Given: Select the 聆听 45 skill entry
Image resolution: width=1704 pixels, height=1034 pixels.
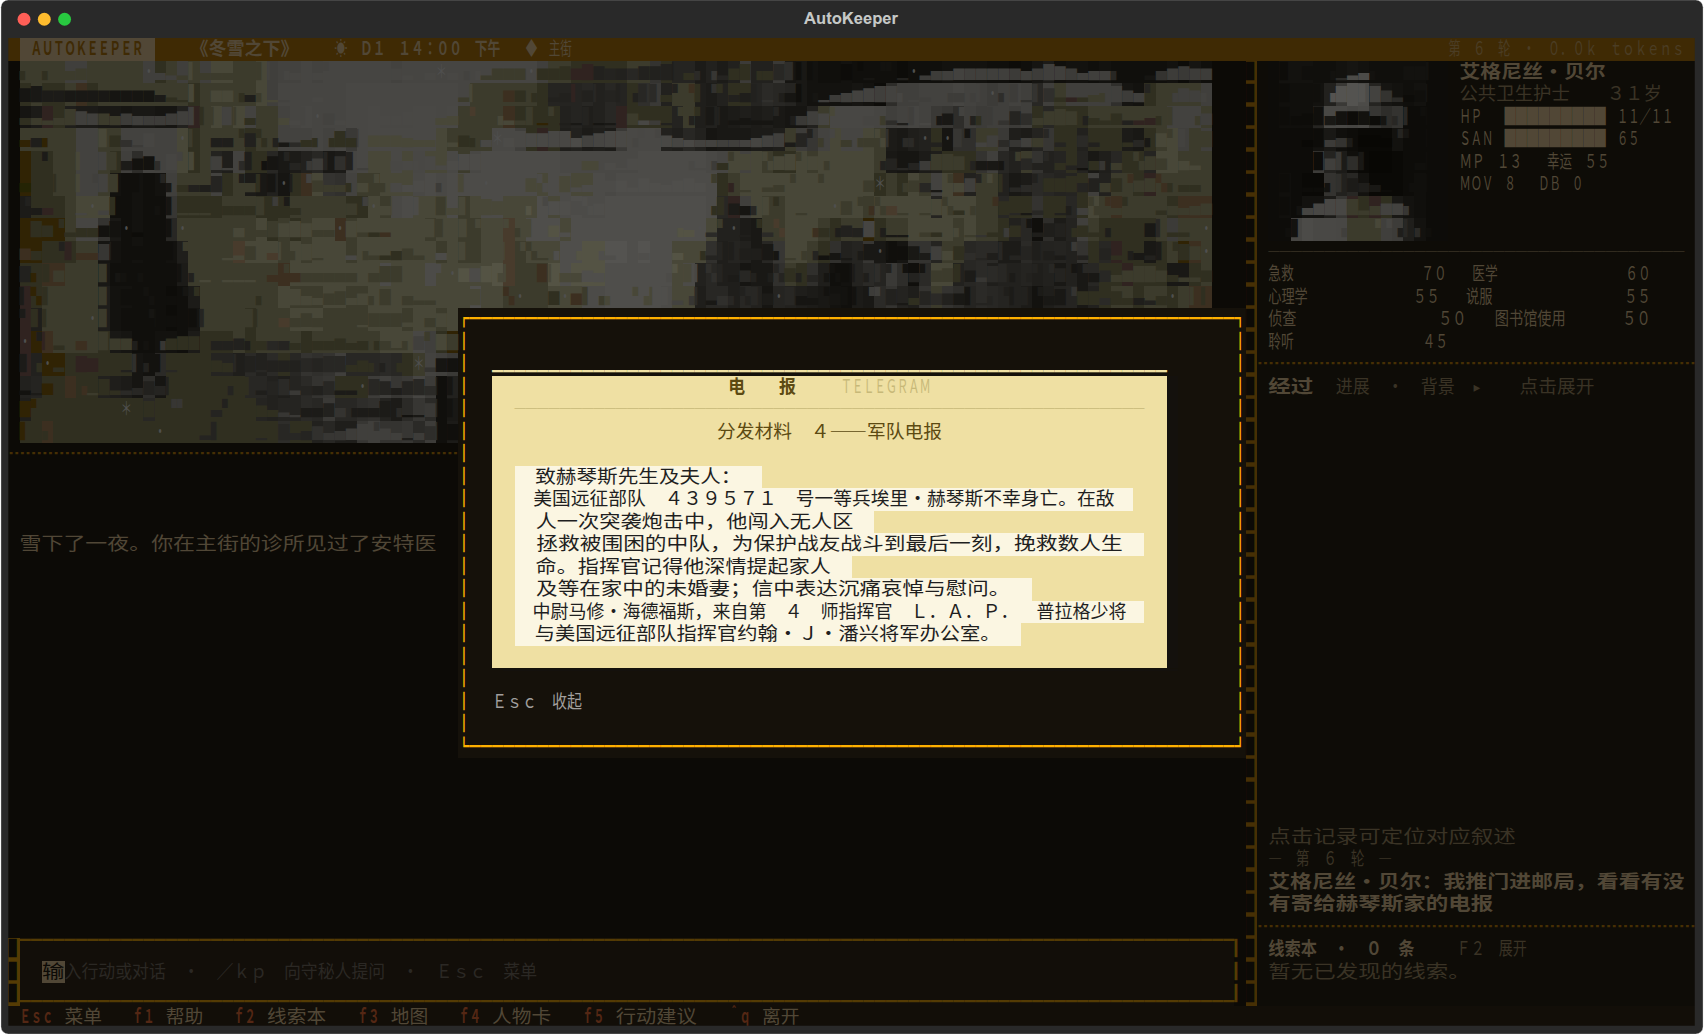Looking at the screenshot, I should click(1358, 341).
